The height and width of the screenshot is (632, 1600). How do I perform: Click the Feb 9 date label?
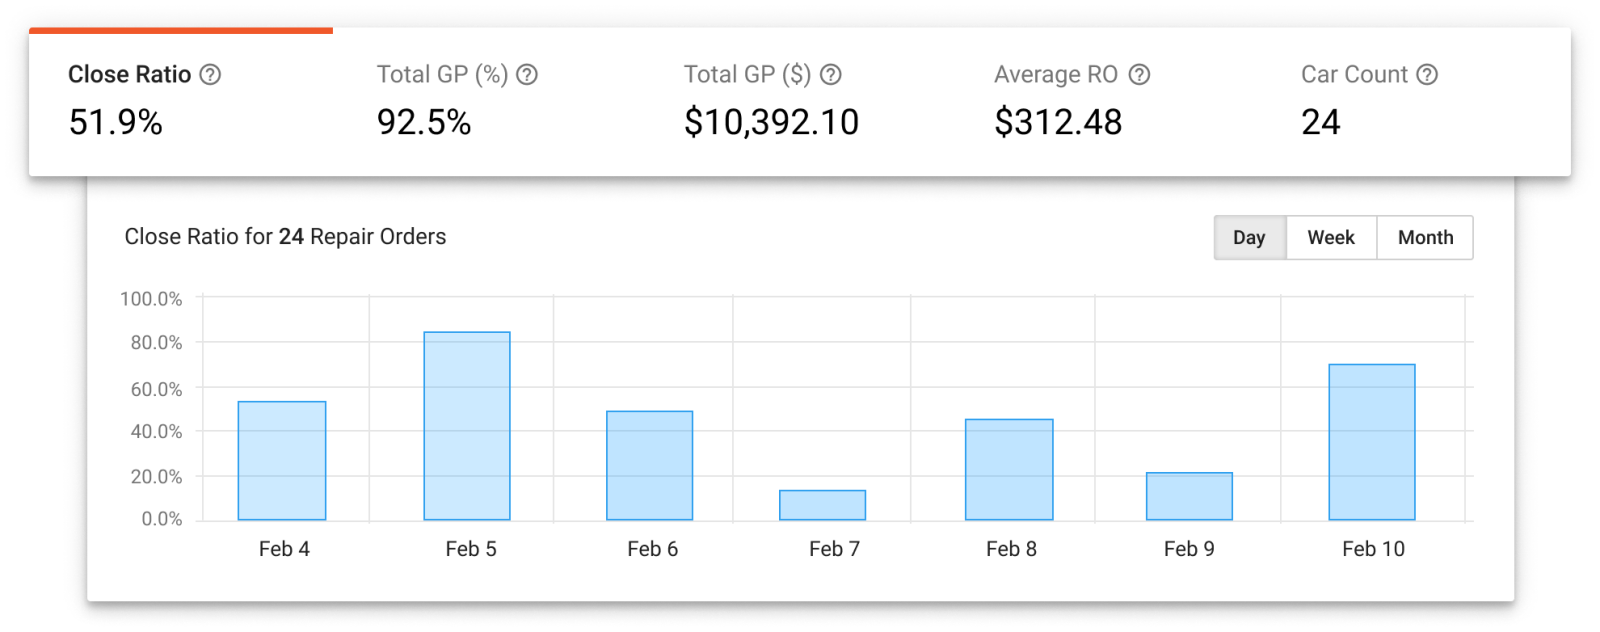[x=1190, y=549]
